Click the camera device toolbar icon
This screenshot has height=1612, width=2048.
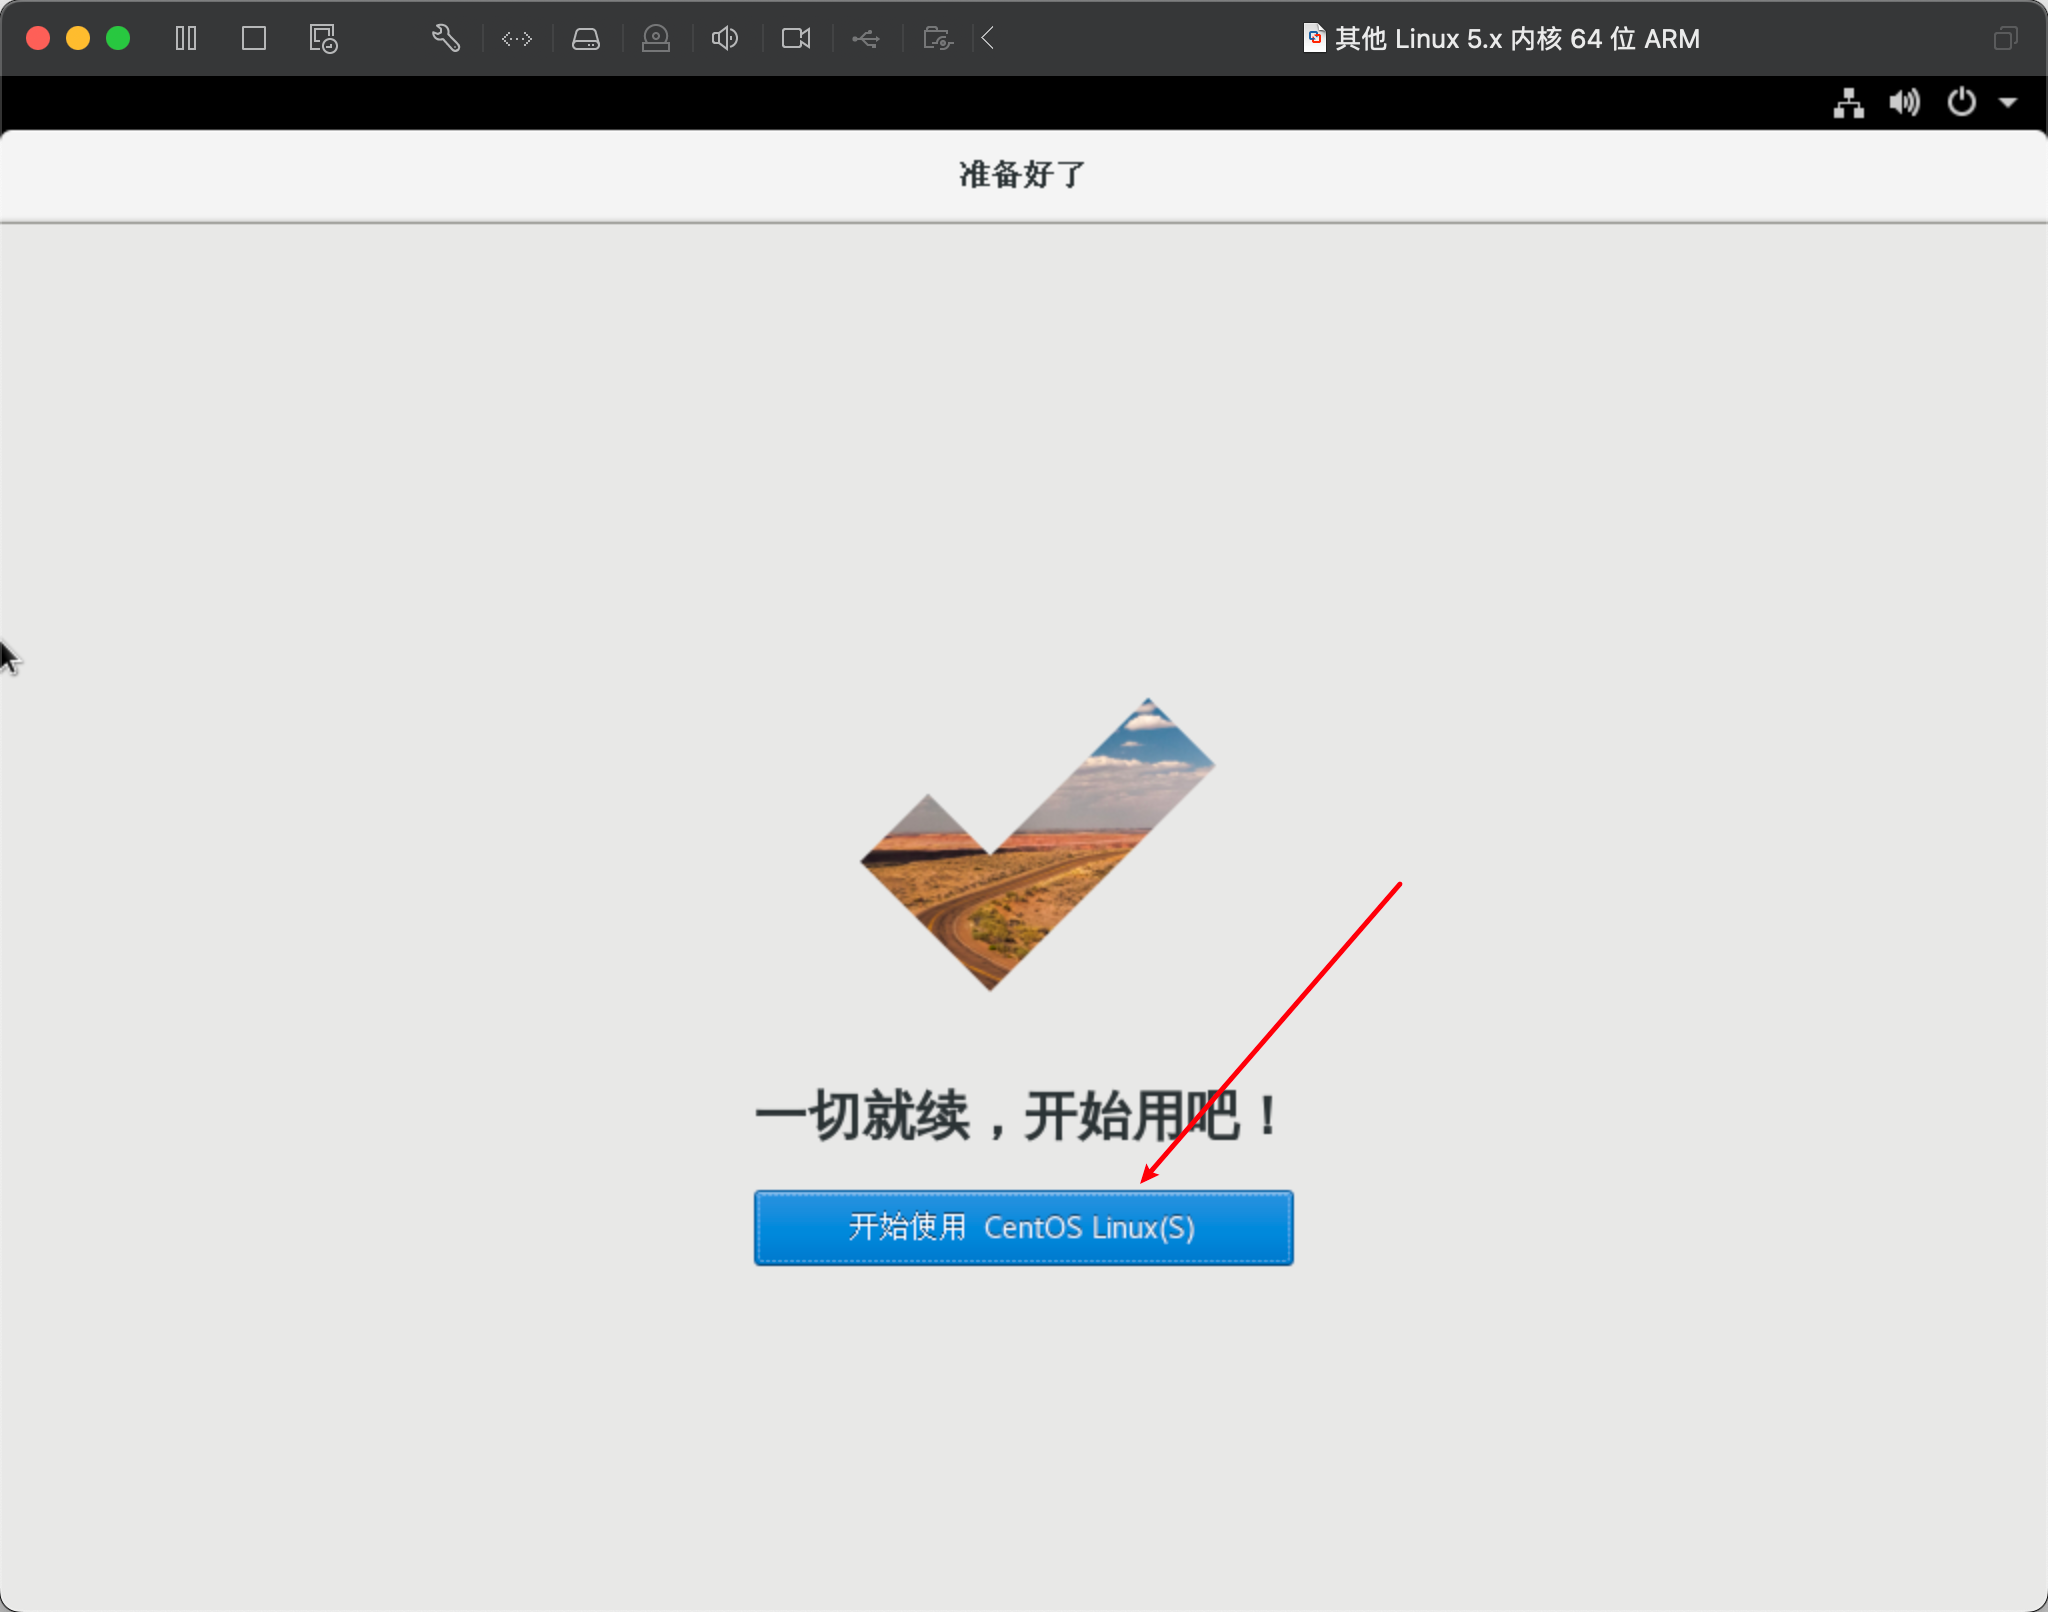(796, 39)
